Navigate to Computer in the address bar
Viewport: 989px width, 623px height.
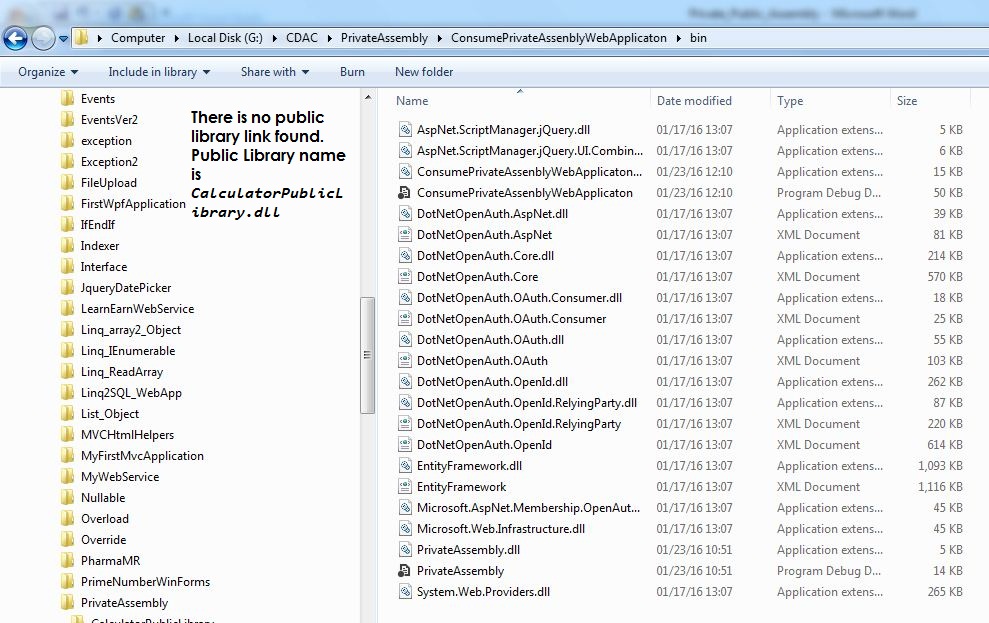click(138, 38)
